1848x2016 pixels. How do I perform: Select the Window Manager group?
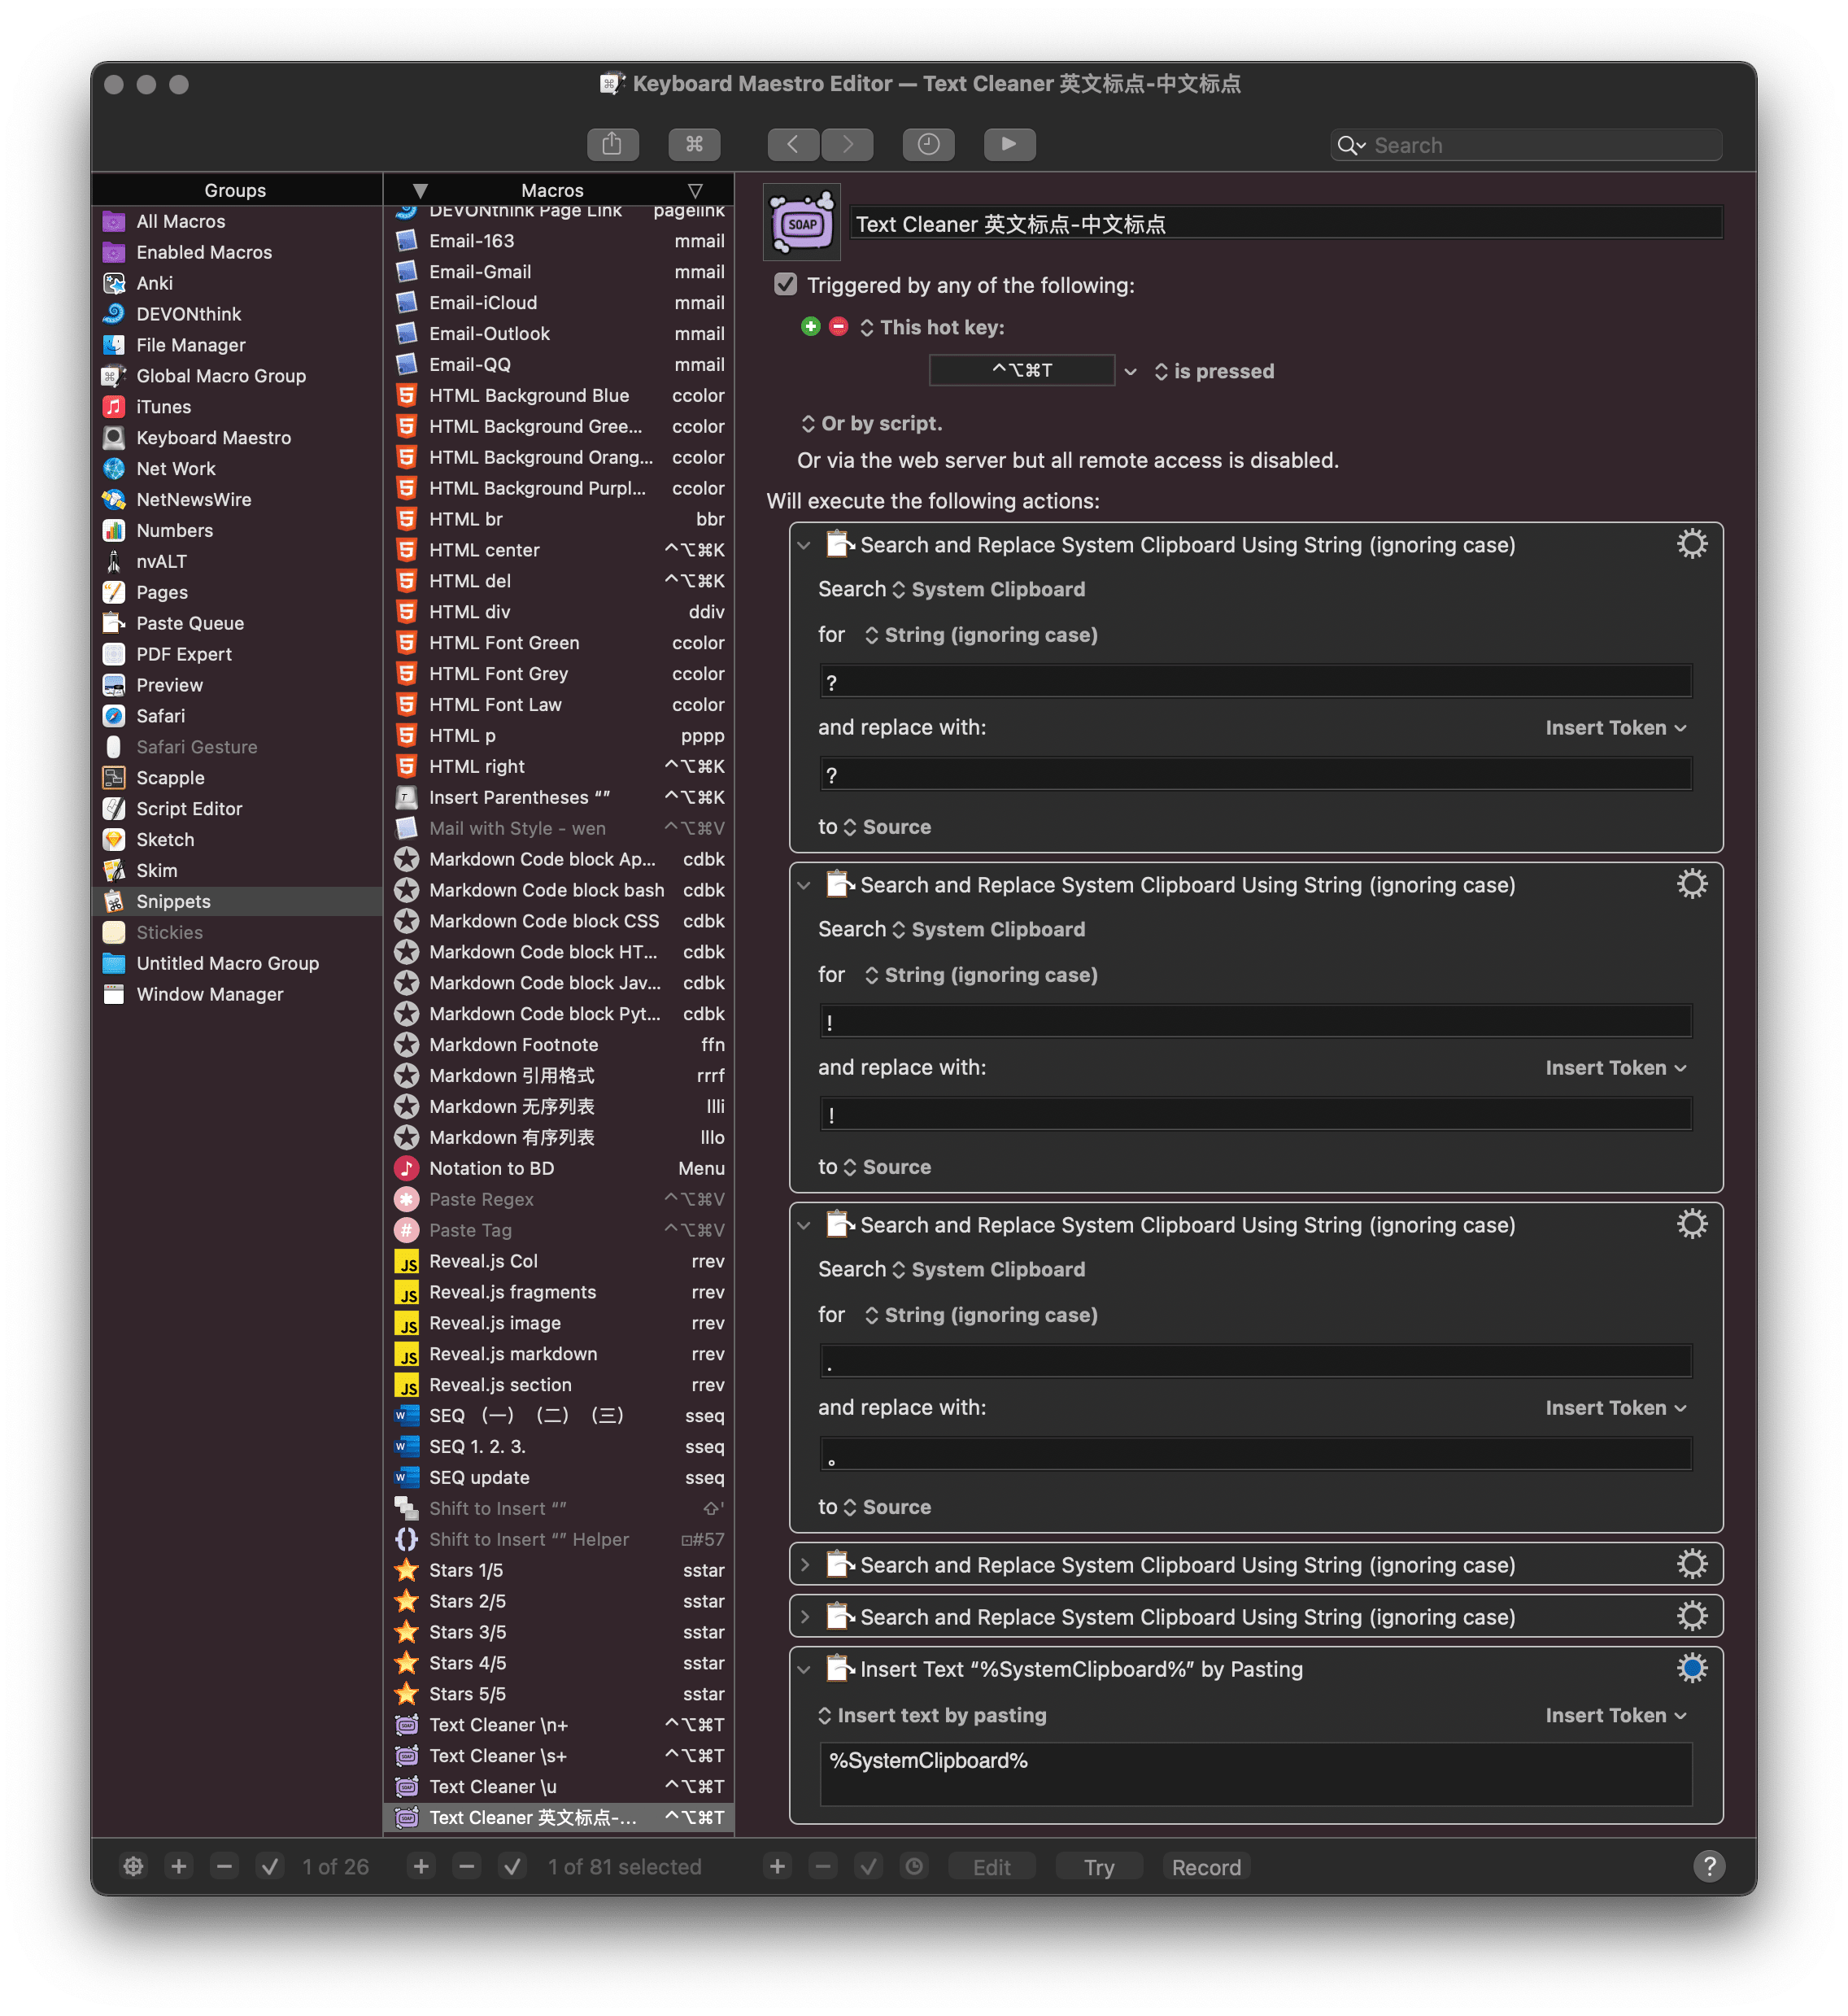click(x=237, y=994)
